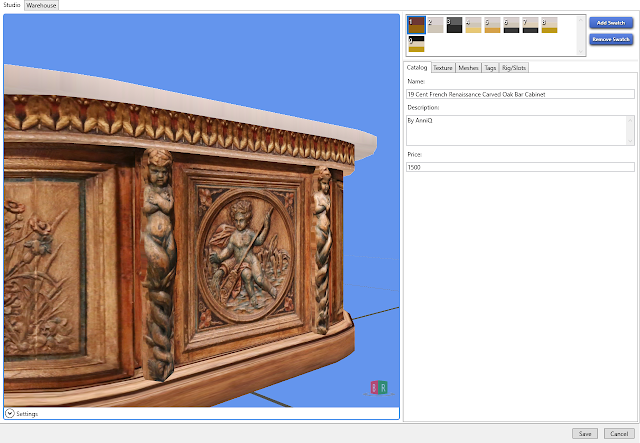Screen dimensions: 640x443
Task: Save the package changes
Action: click(x=584, y=434)
